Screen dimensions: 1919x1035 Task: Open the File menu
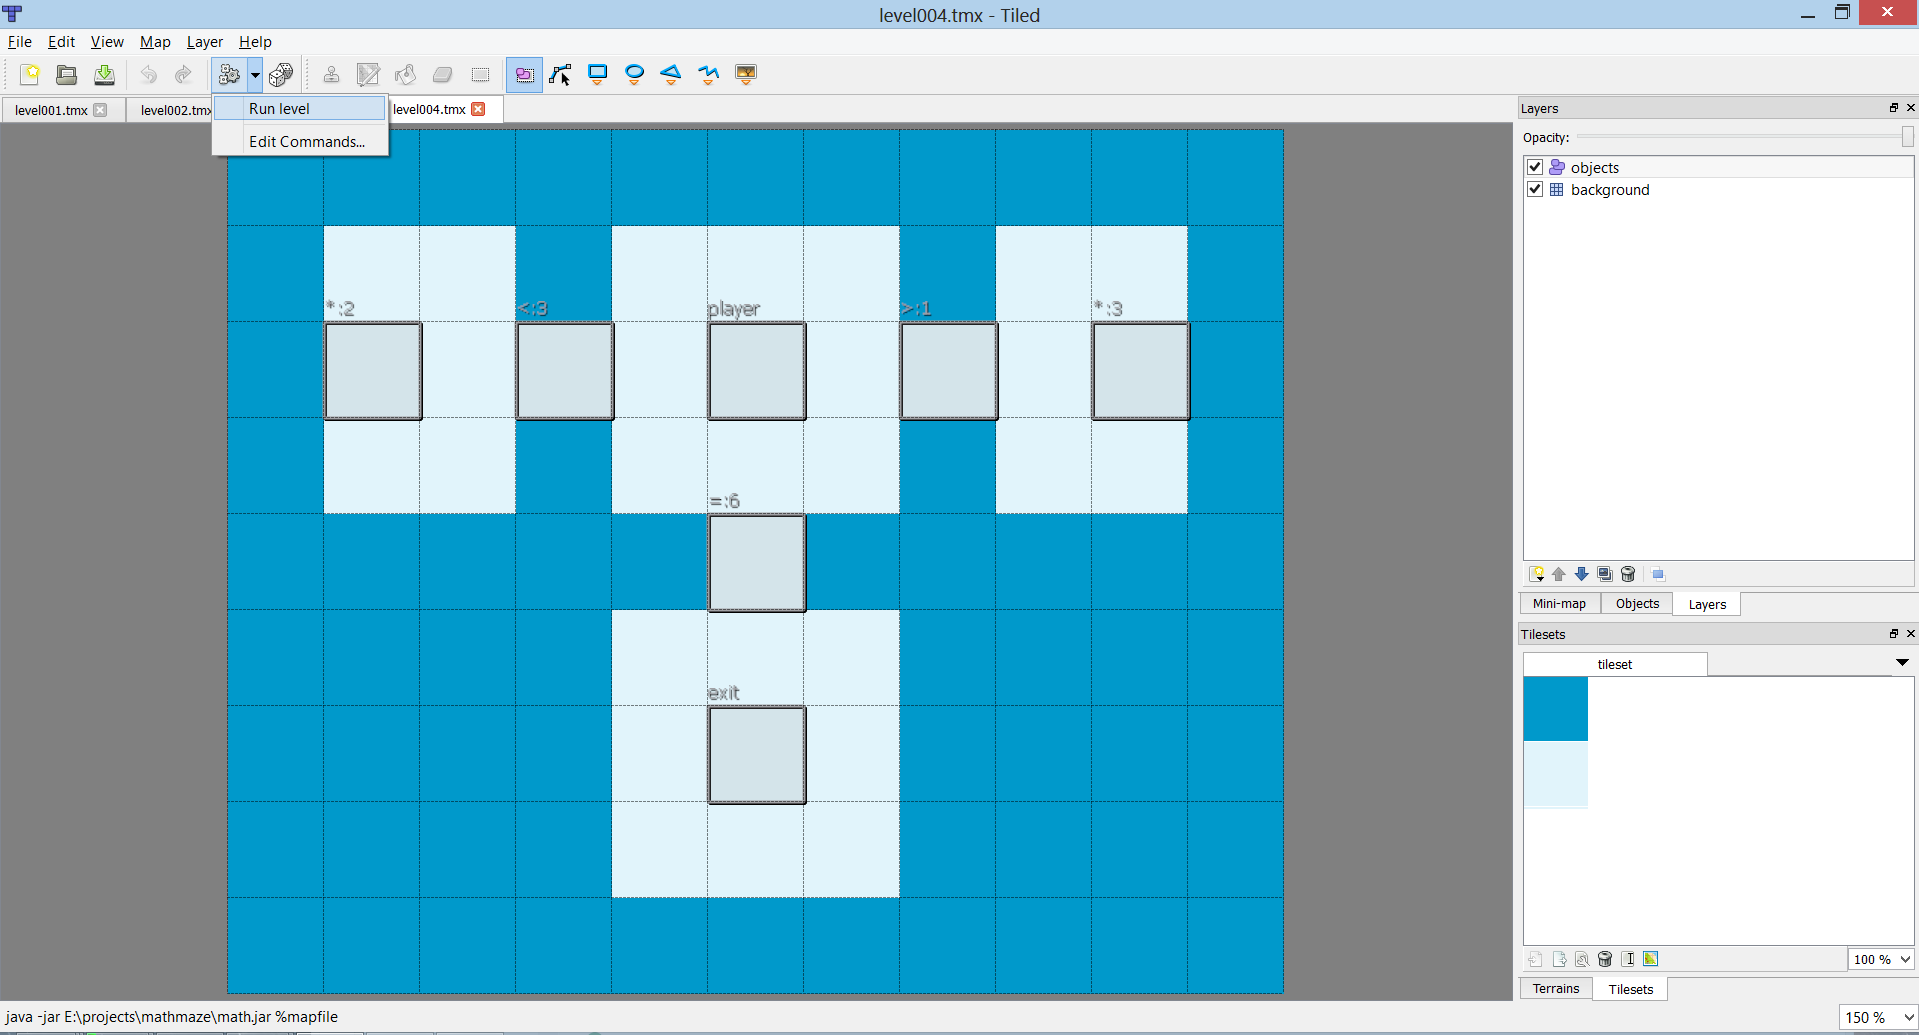(20, 42)
